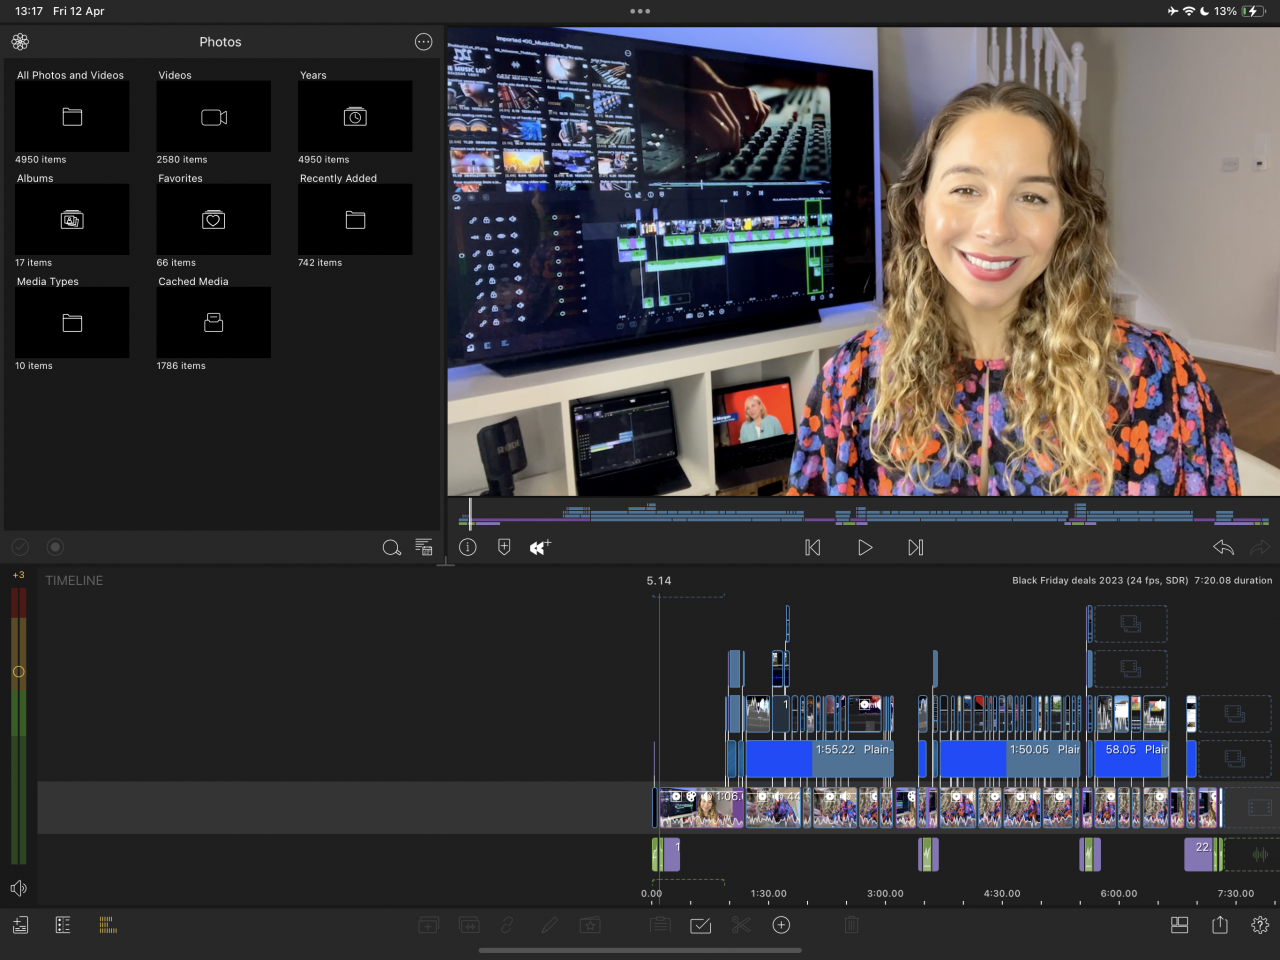Screen dimensions: 1280x960
Task: Toggle the audio mixer meters button
Action: point(108,925)
